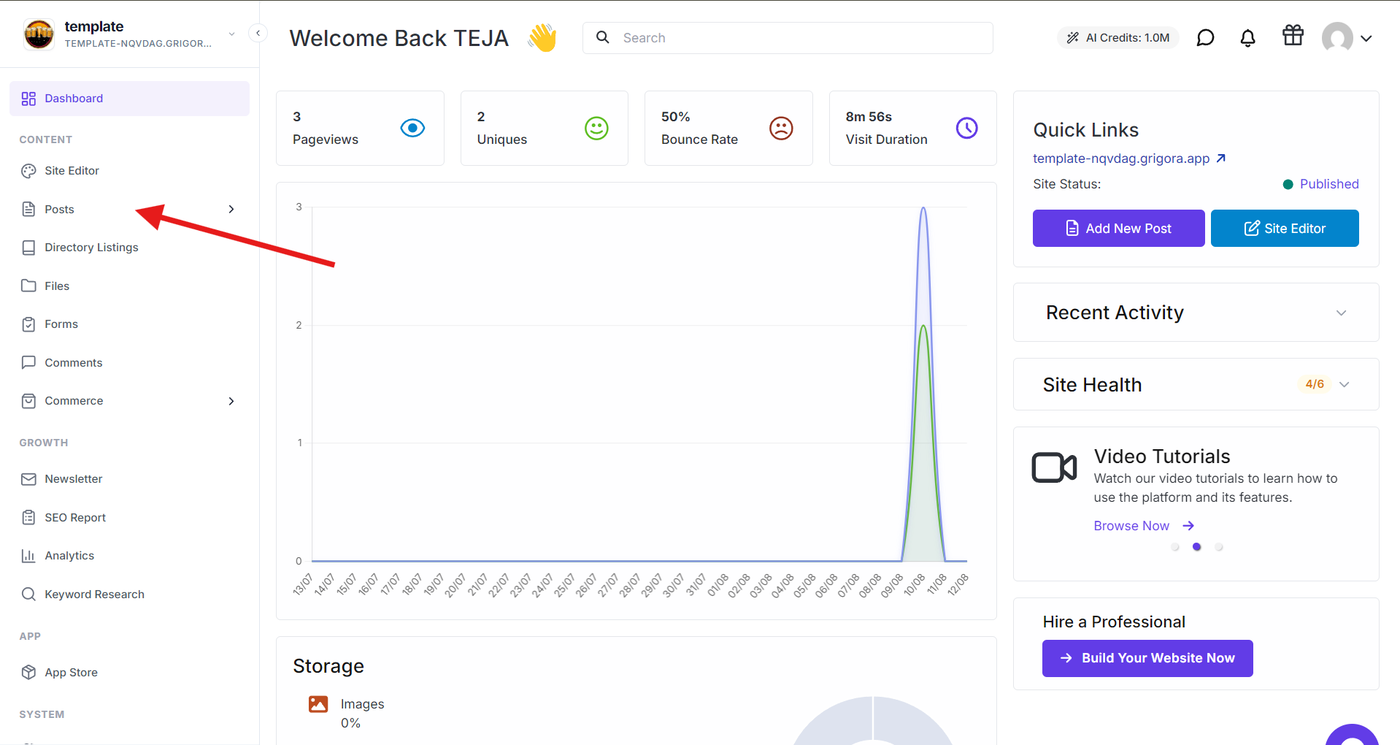
Task: Open the notifications bell icon
Action: [1248, 38]
